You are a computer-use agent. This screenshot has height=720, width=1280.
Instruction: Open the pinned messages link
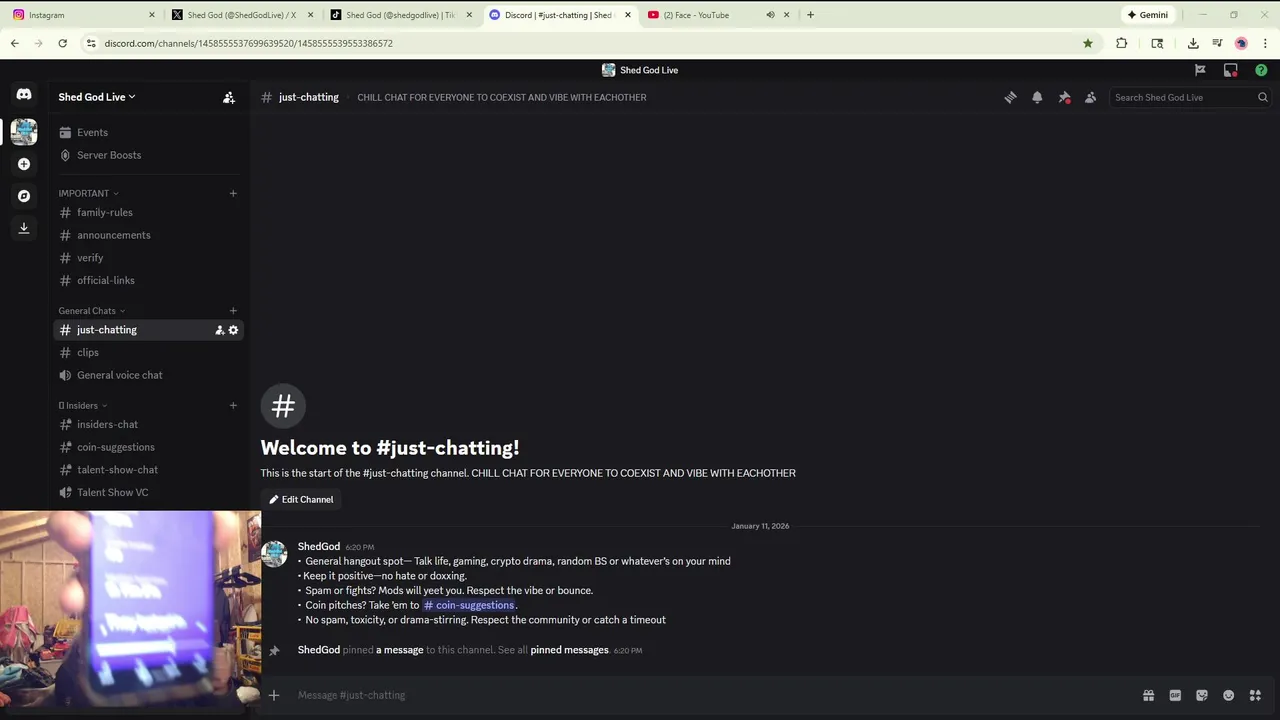[569, 650]
